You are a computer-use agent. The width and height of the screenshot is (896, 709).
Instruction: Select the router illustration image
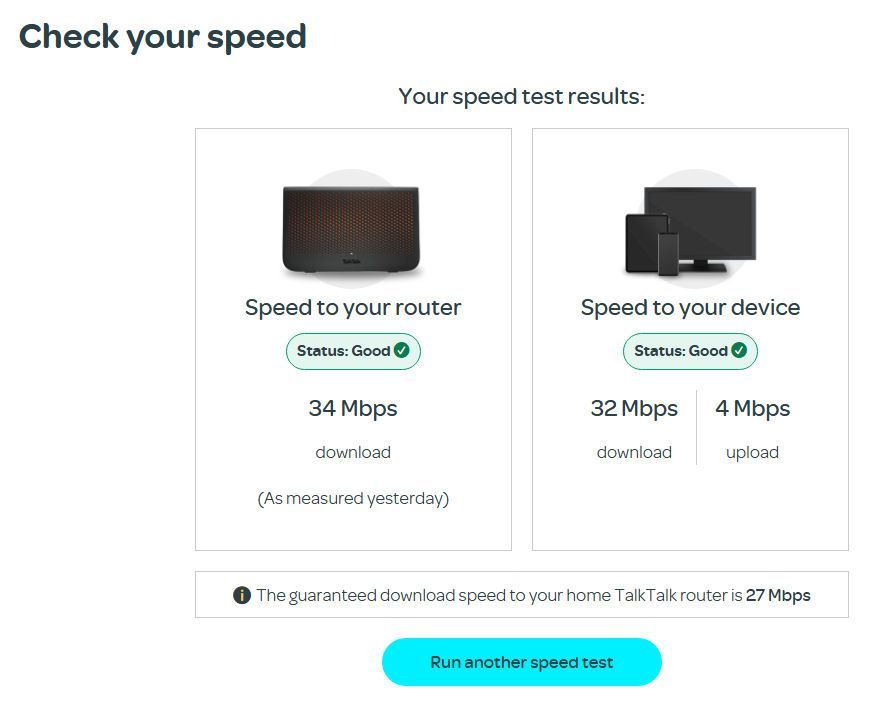353,228
